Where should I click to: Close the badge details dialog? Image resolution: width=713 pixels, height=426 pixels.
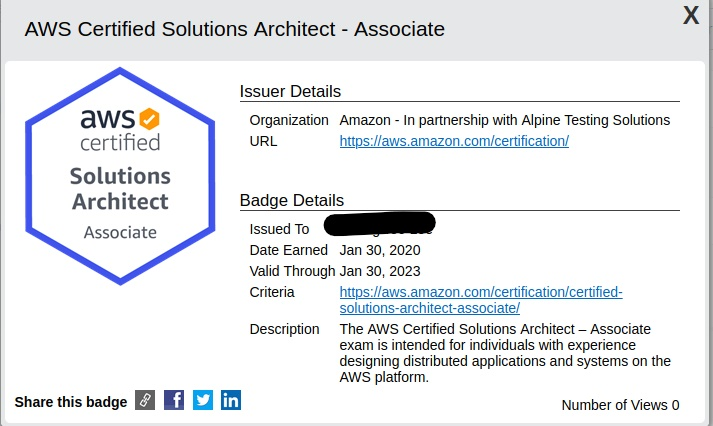click(x=691, y=15)
